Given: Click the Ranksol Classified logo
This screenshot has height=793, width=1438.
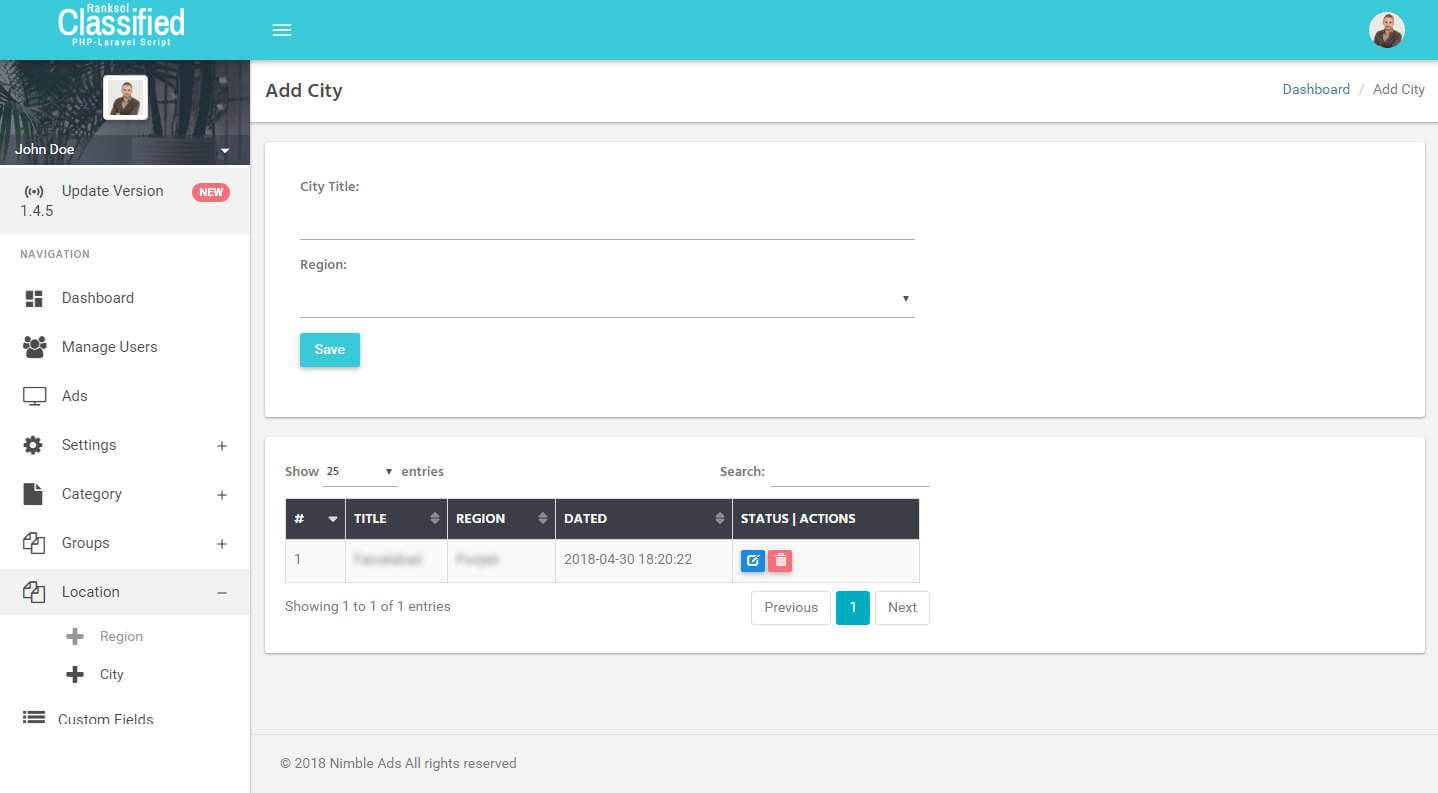Looking at the screenshot, I should (x=121, y=25).
